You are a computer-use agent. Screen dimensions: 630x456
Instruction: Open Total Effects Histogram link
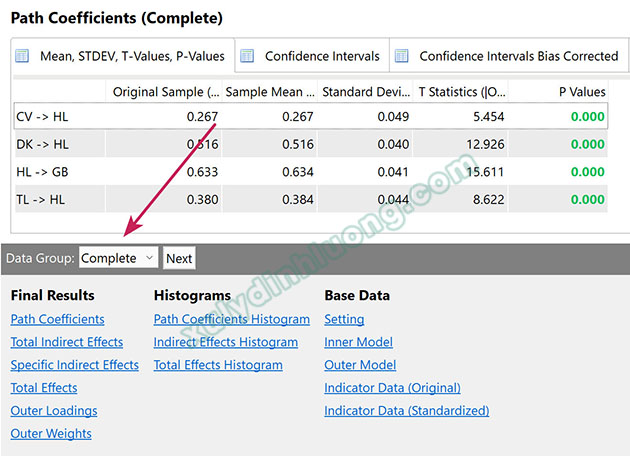click(x=218, y=365)
